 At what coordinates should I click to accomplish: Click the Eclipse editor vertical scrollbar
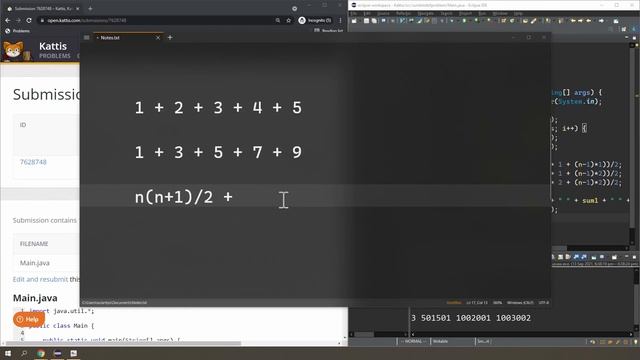(632, 143)
